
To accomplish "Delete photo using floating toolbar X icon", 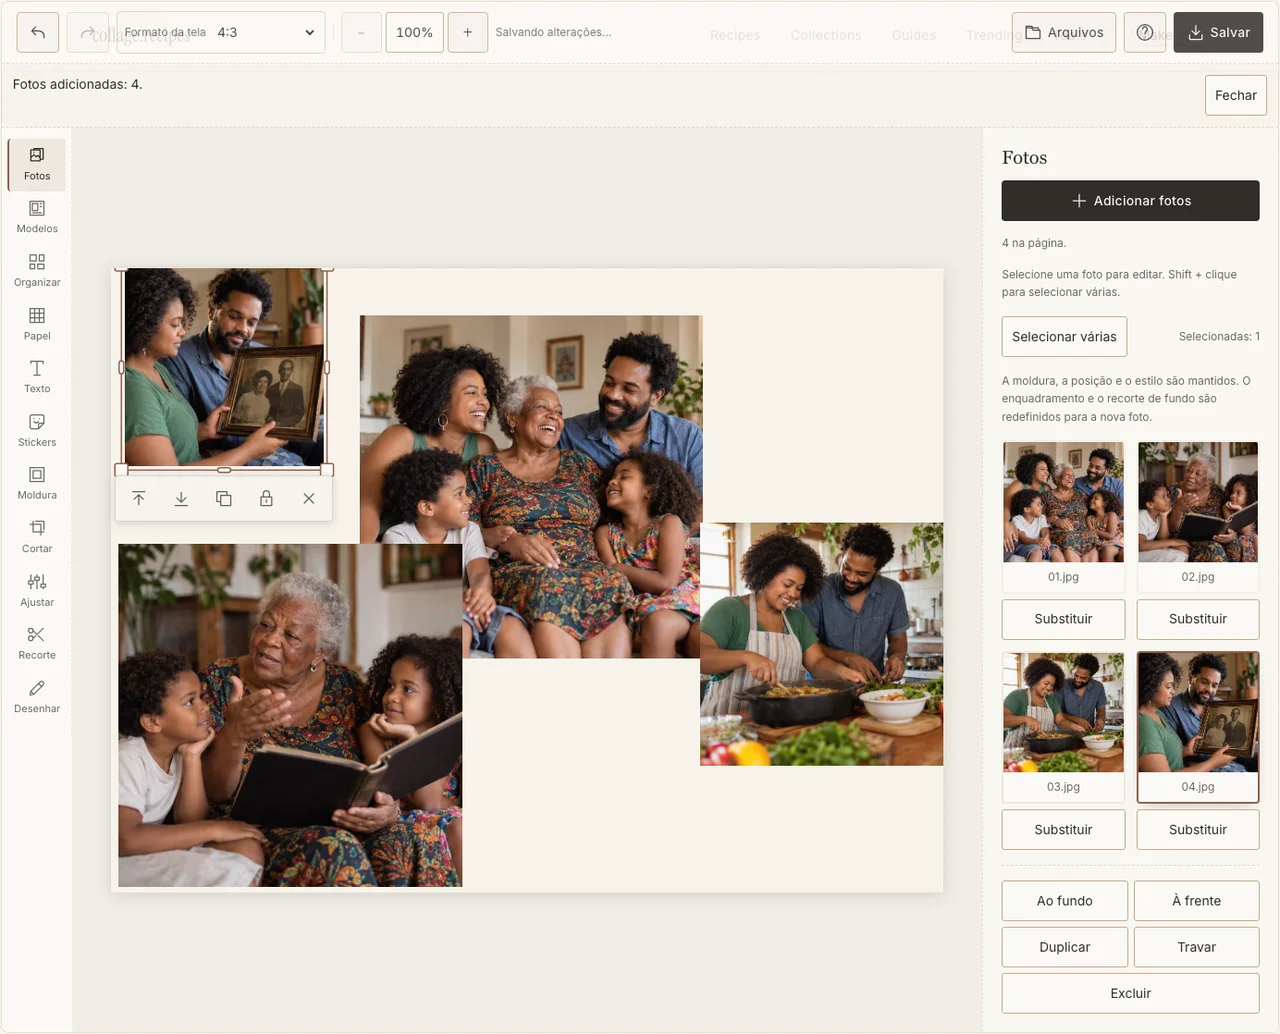I will (309, 499).
